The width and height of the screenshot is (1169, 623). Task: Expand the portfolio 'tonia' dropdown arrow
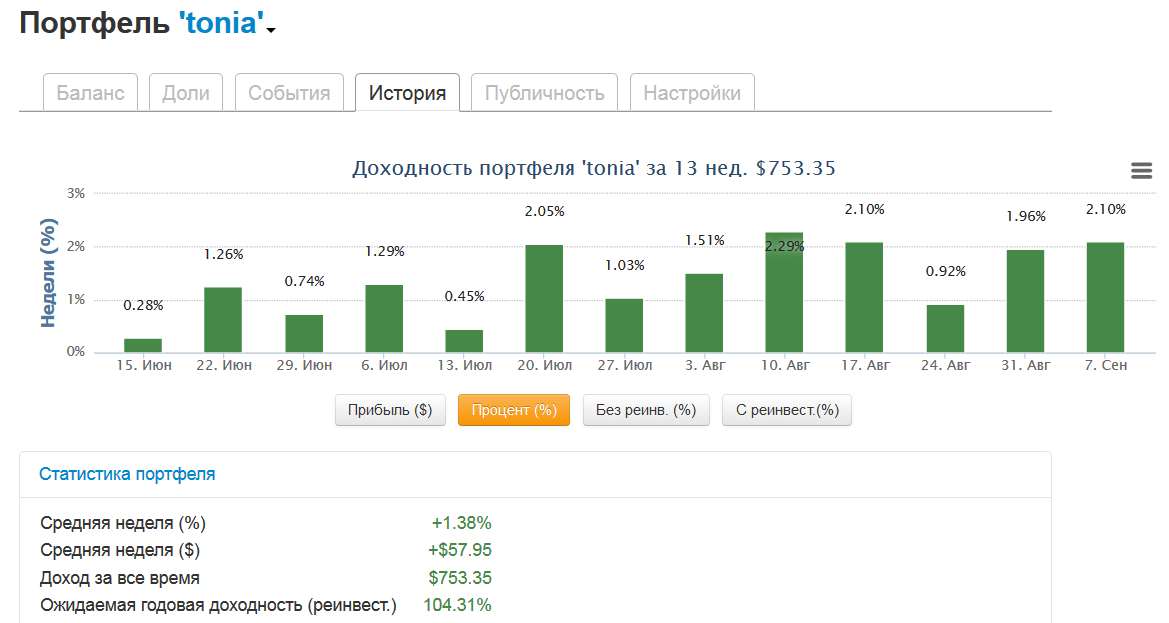click(271, 30)
